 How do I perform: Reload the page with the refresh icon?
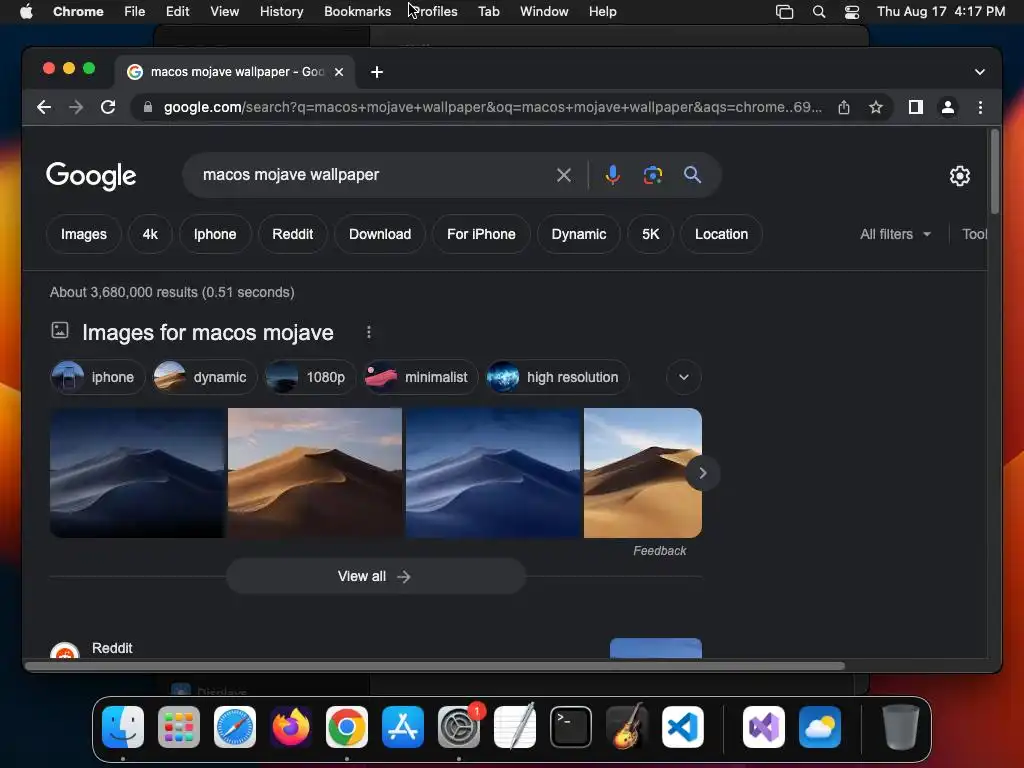[108, 107]
